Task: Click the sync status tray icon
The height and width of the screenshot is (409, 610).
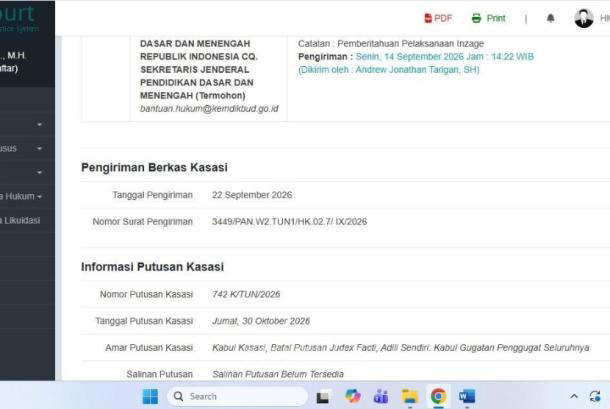Action: click(x=595, y=396)
